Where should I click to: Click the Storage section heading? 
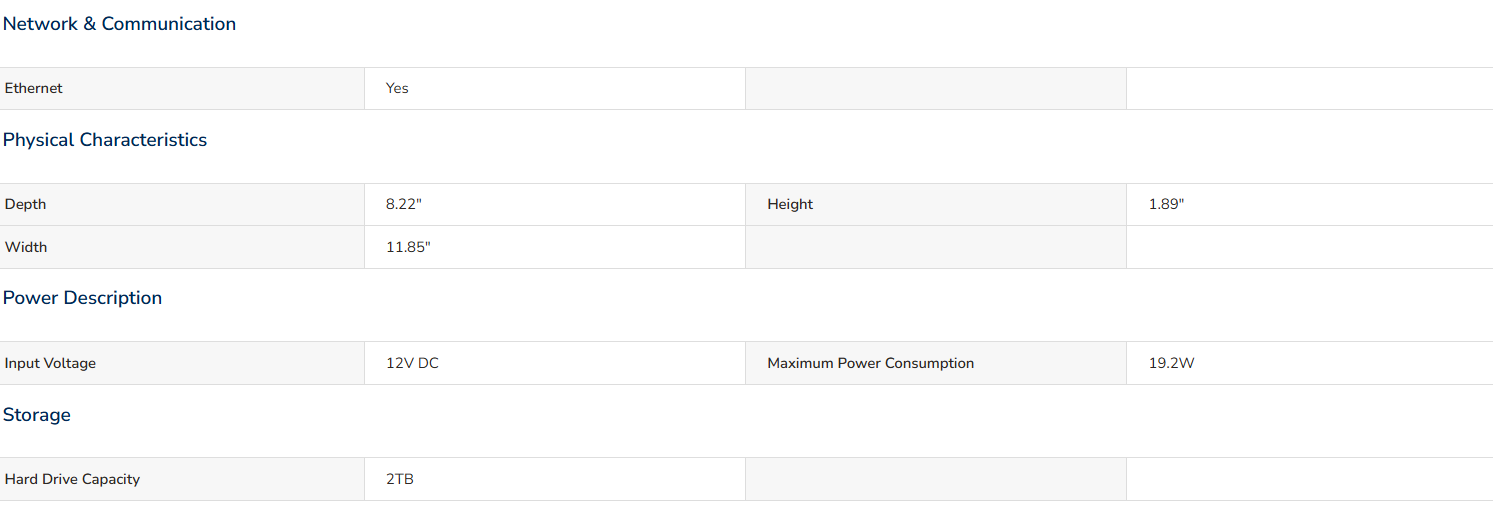(x=37, y=415)
